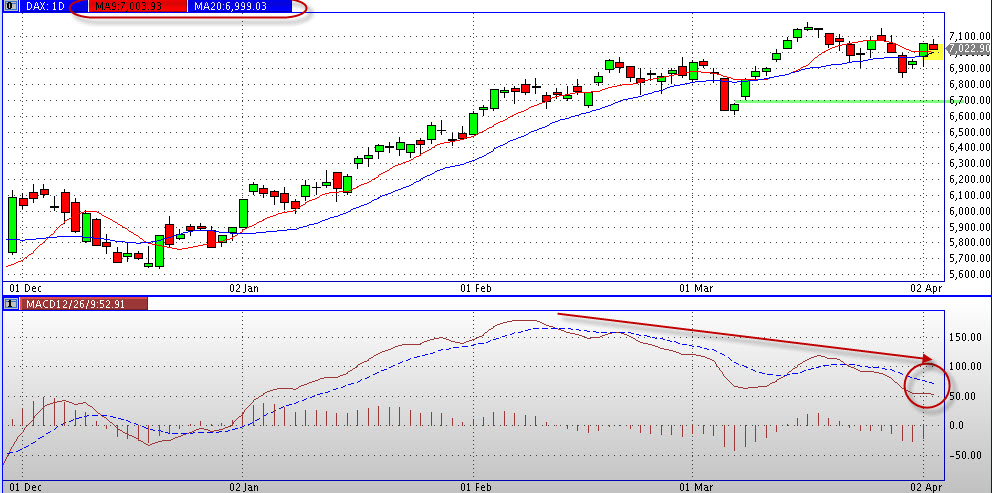The height and width of the screenshot is (493, 992).
Task: Click the panel 1 icon beside MACD label
Action: click(9, 304)
